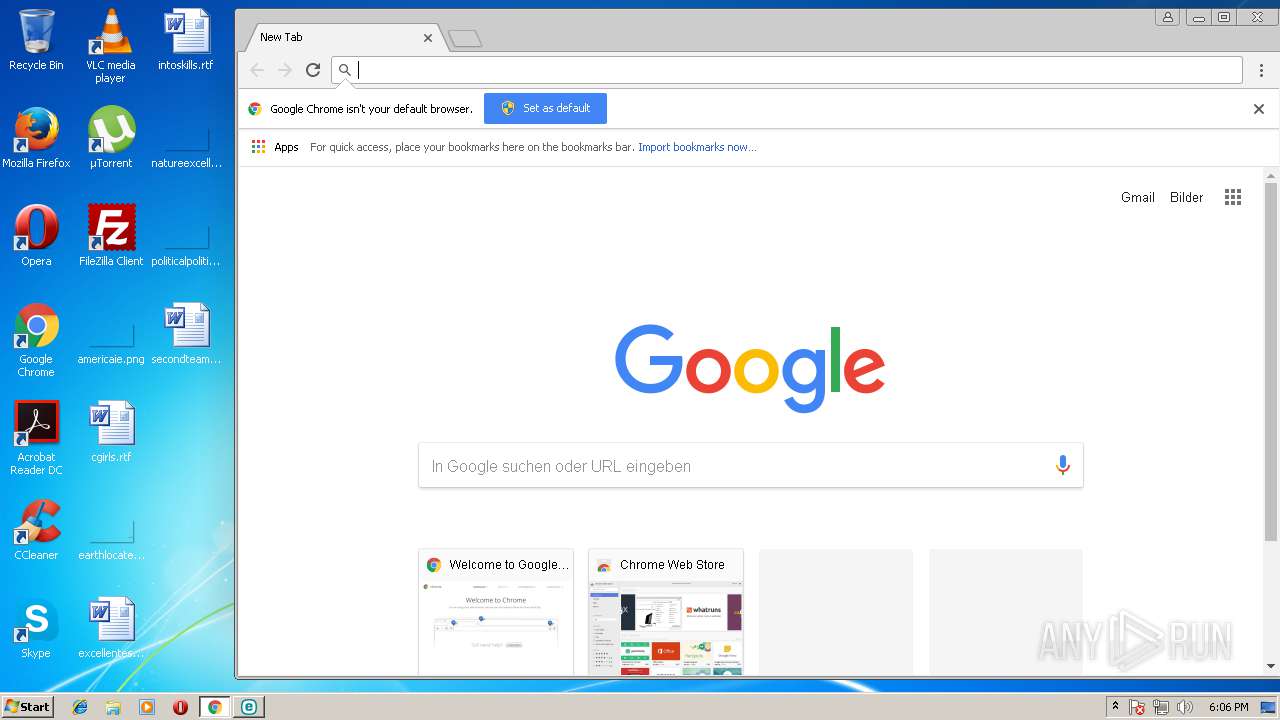Open a new tab with the tab button
Viewport: 1280px width, 720px height.
click(x=465, y=39)
